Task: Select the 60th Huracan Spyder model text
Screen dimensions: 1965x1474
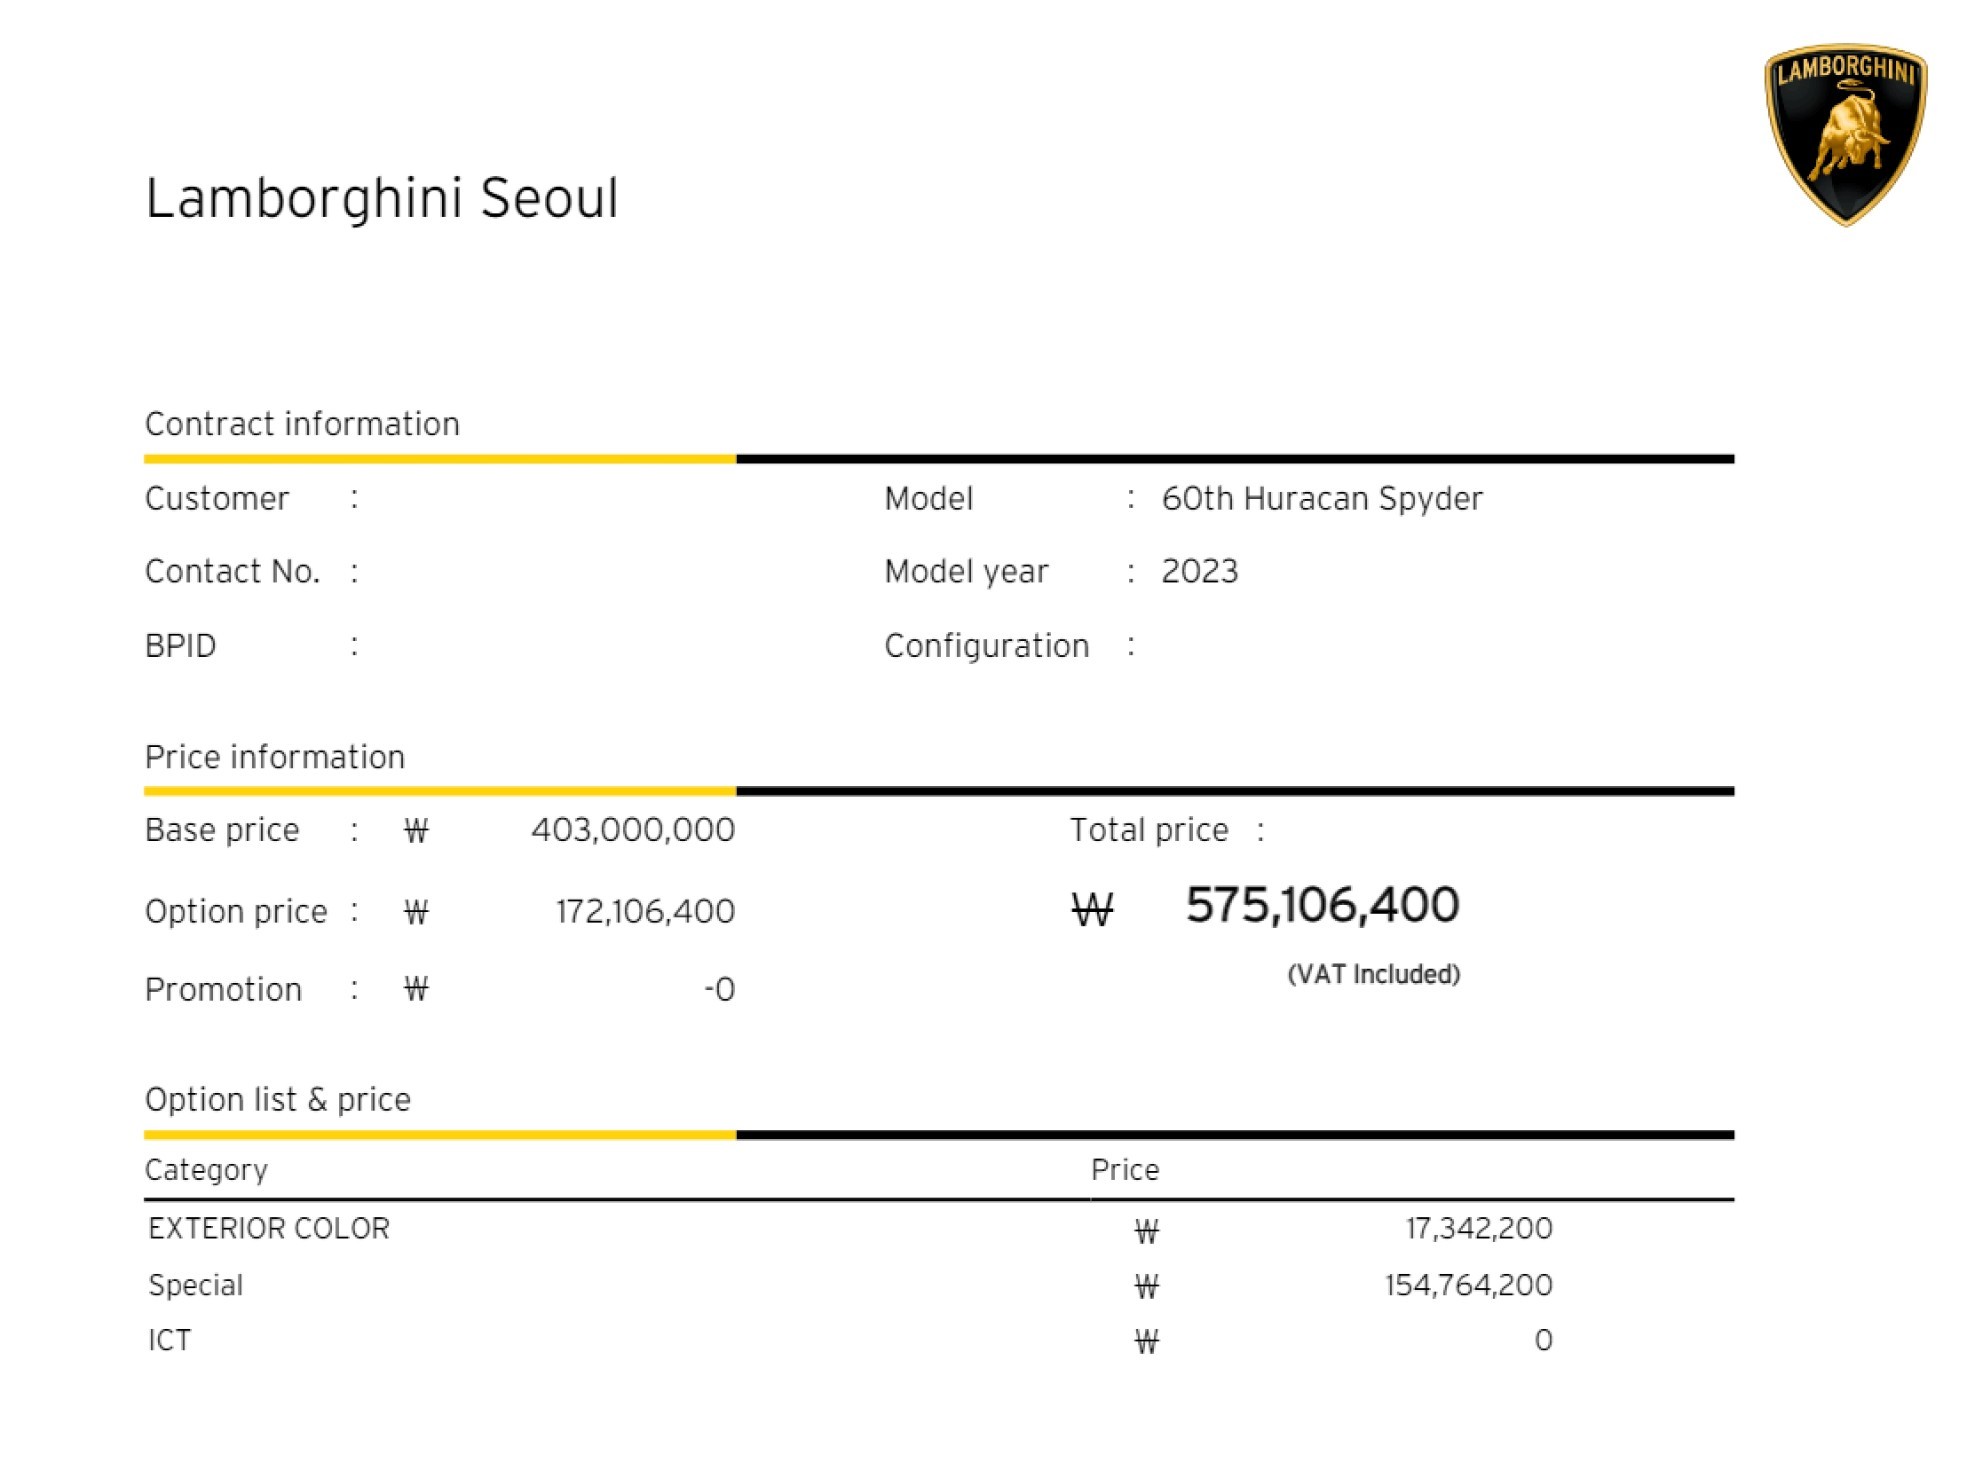Action: 1321,499
